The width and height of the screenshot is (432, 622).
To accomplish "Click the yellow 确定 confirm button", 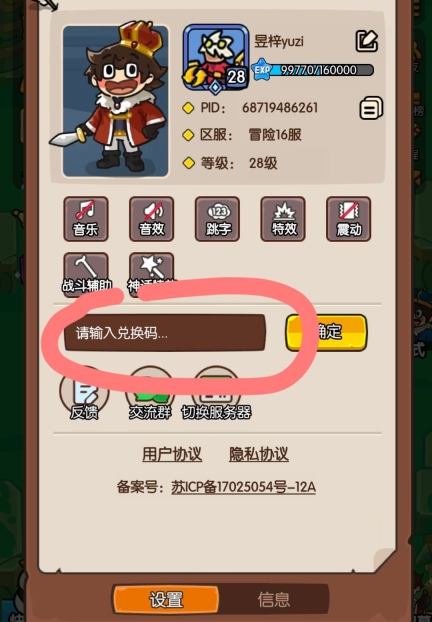I will point(326,332).
